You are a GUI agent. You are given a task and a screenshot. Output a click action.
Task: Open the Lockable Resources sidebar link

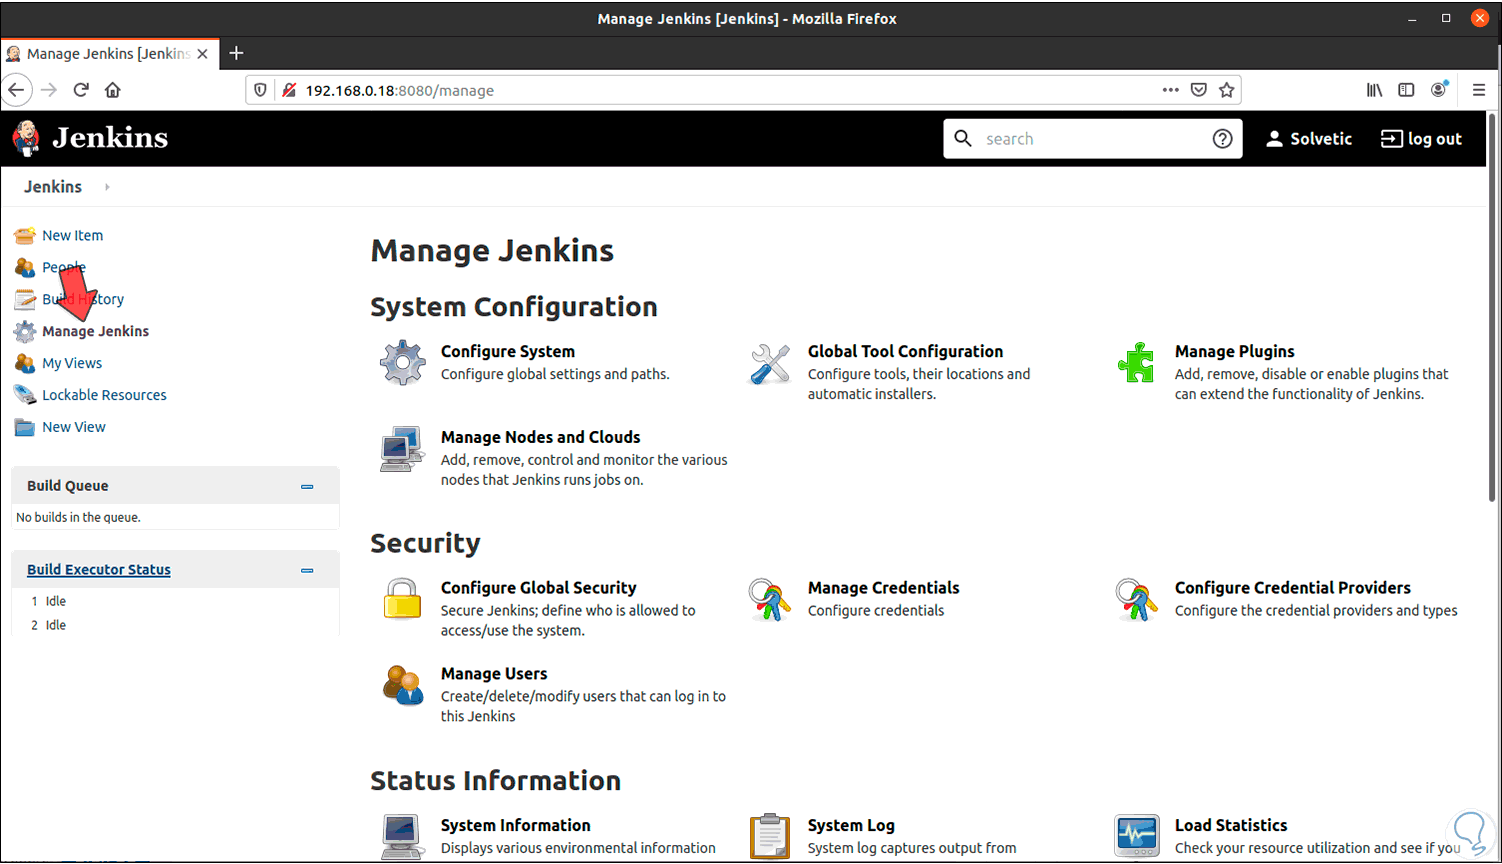coord(104,395)
